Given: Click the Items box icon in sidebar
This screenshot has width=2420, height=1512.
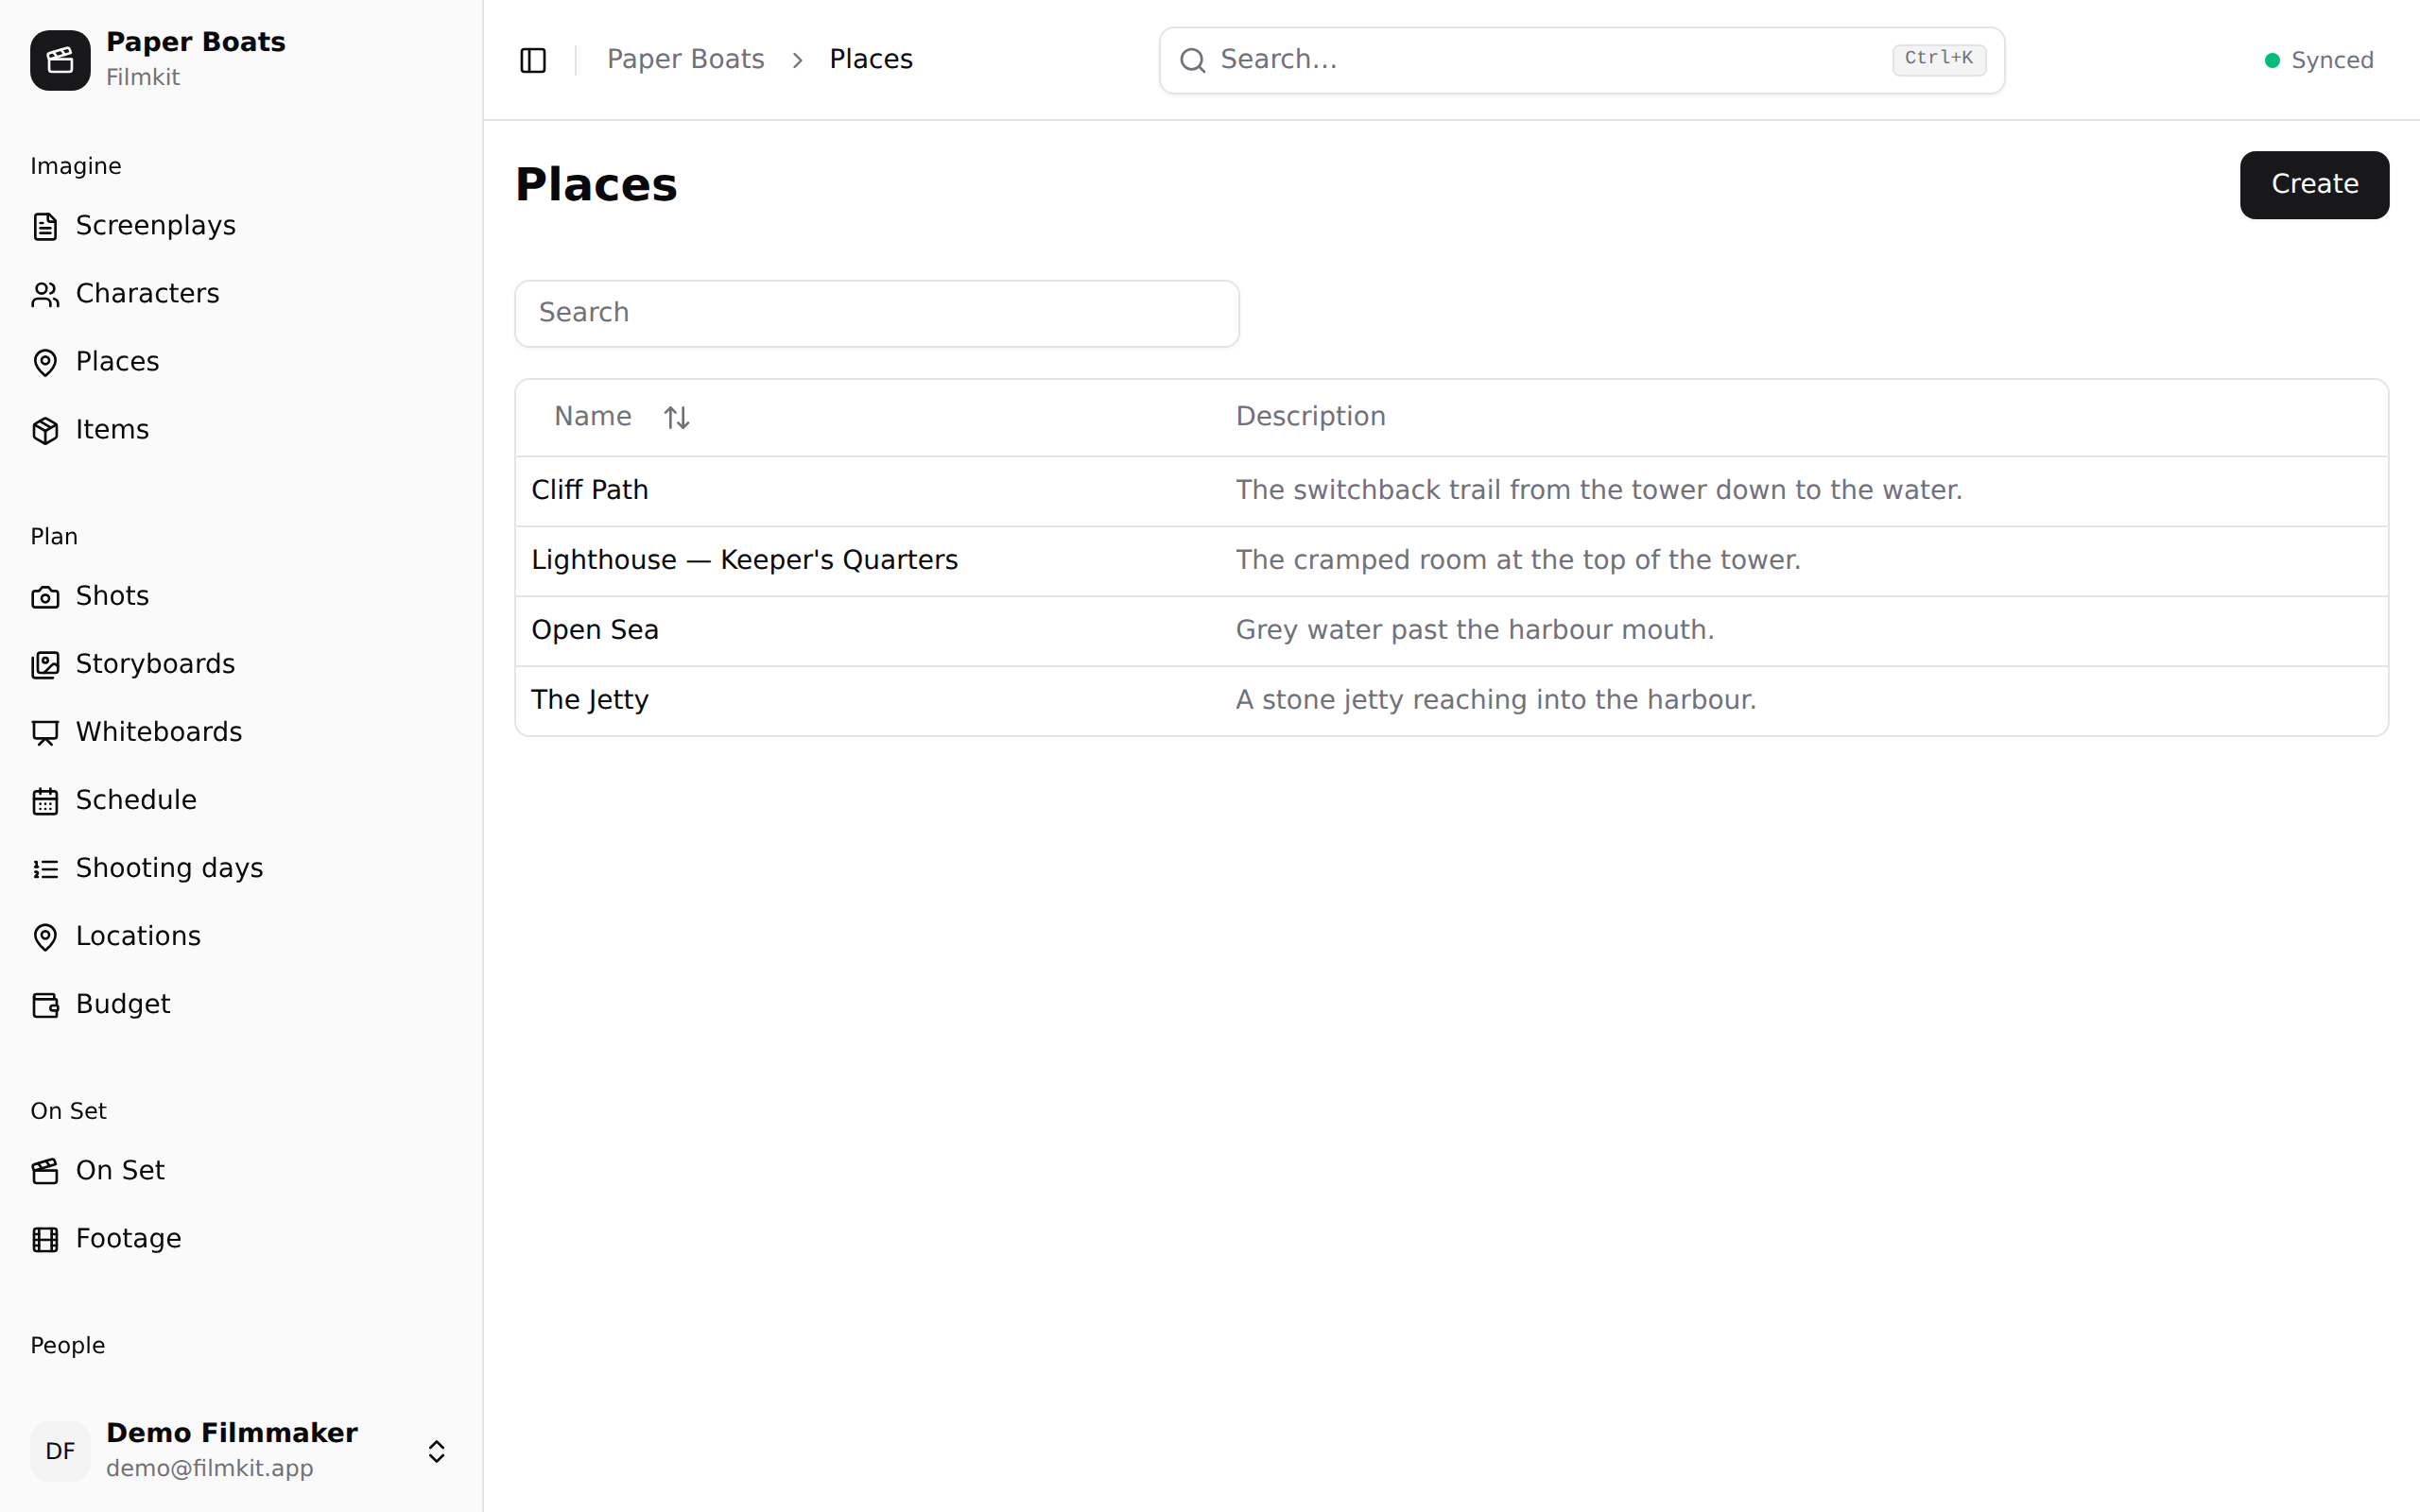Looking at the screenshot, I should click(x=45, y=430).
